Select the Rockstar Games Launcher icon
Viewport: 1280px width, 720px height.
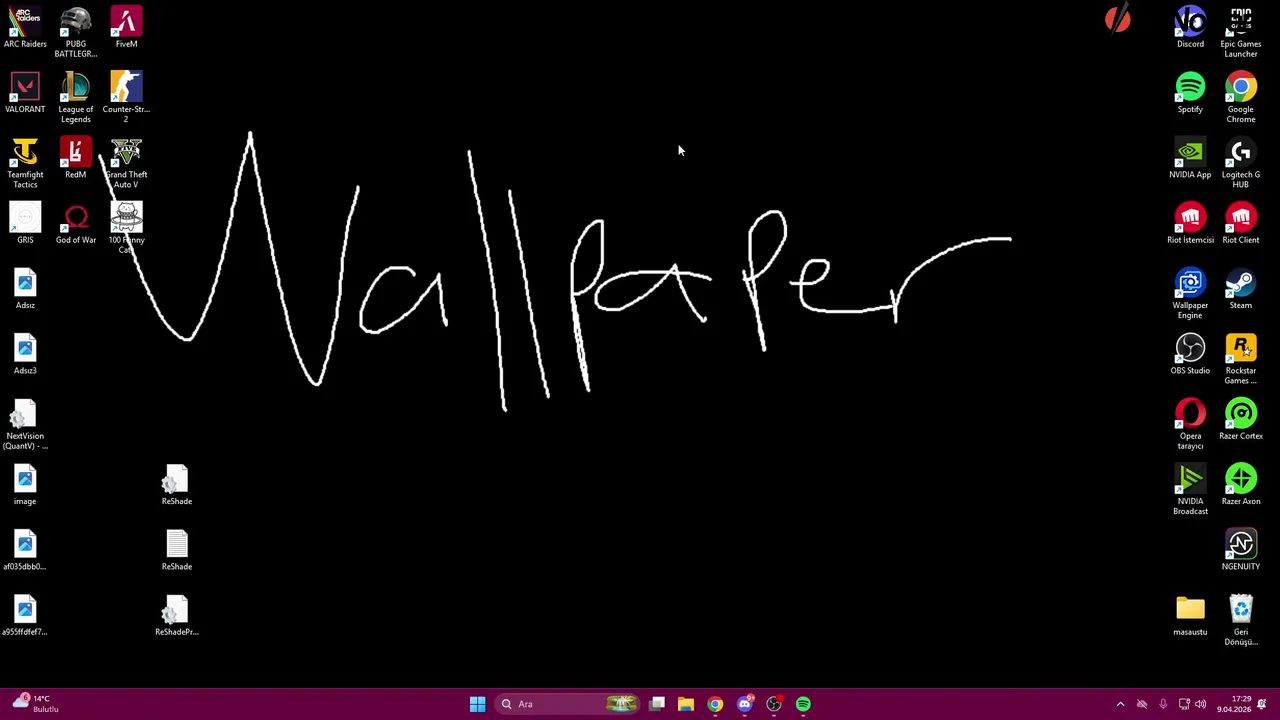pyautogui.click(x=1241, y=359)
